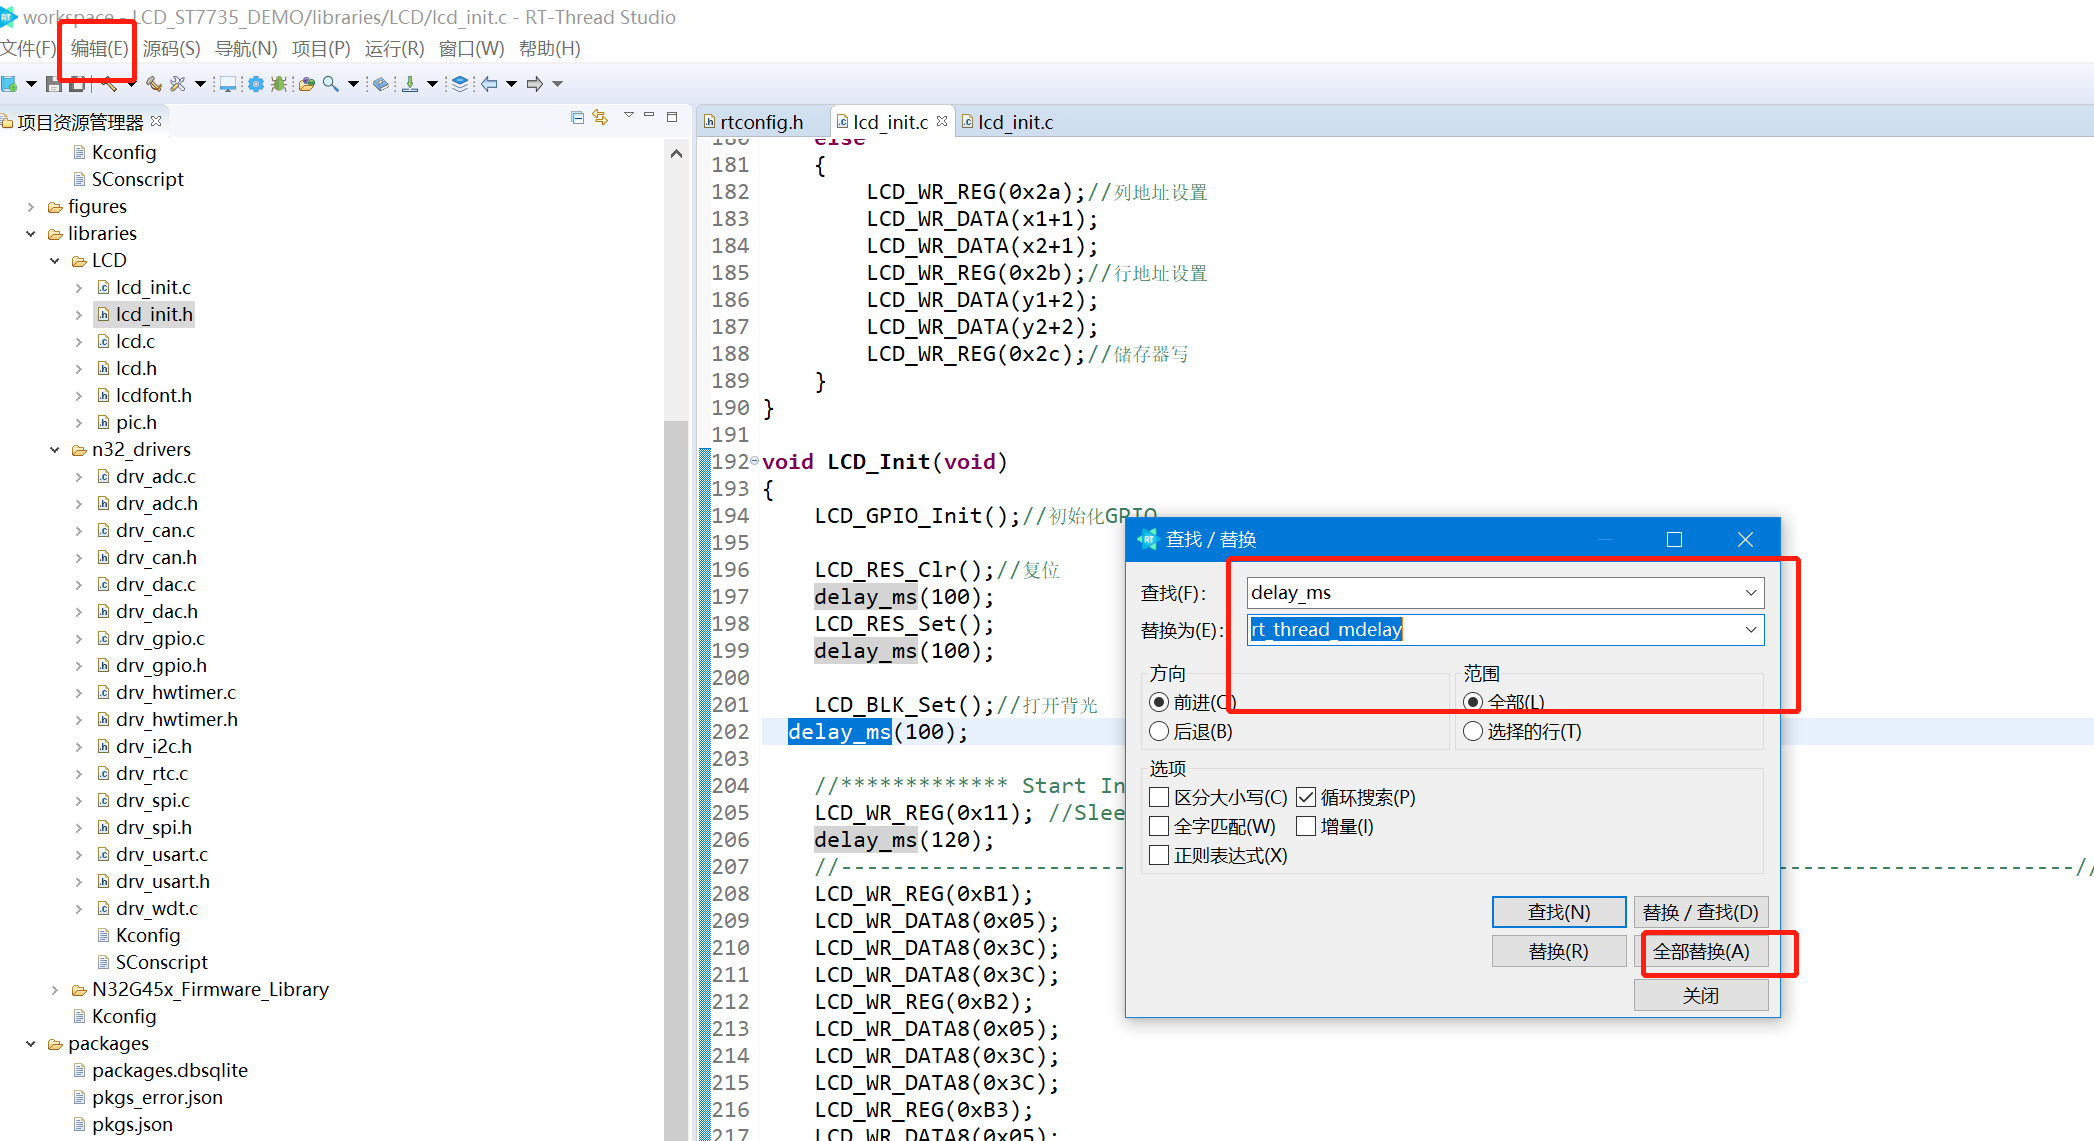Viewport: 2094px width, 1141px height.
Task: Open the terminal monitor icon
Action: [228, 84]
